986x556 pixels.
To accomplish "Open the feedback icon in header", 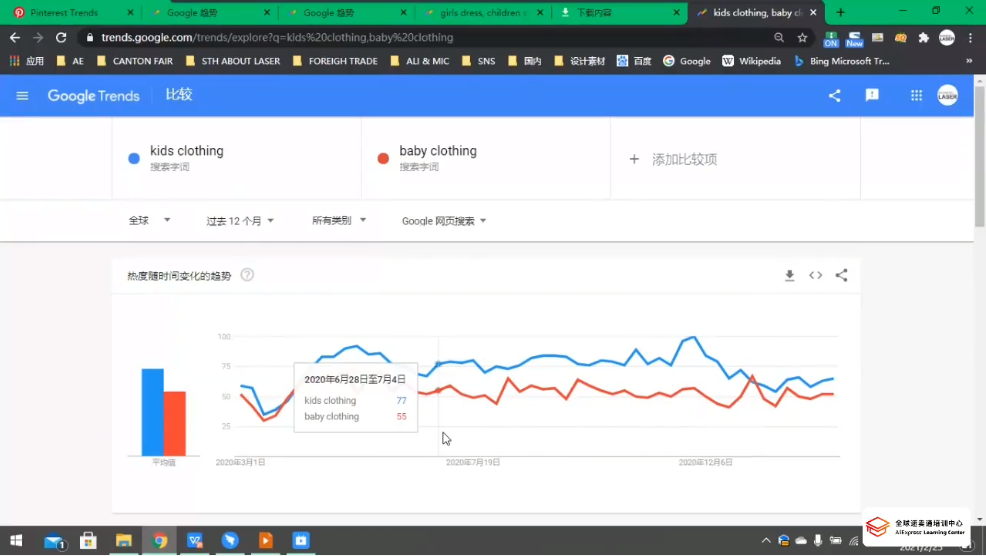I will click(x=872, y=96).
